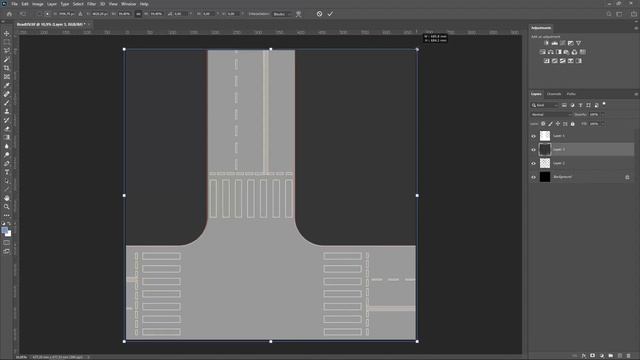Select the Blur tool
The width and height of the screenshot is (640, 360).
tap(7, 146)
